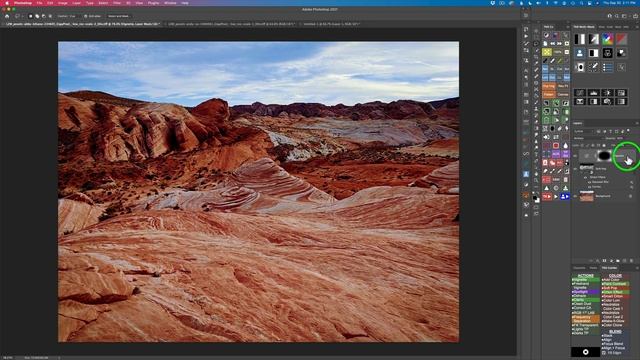Click the yellow button in TK Cx panel

click(547, 52)
